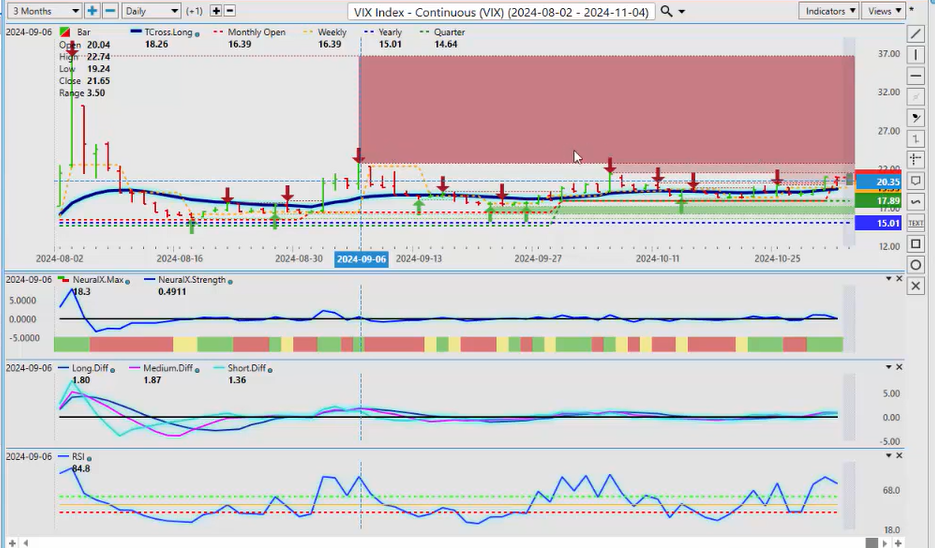Screen dimensions: 935x548
Task: Click RSI settings dot
Action: (89, 458)
